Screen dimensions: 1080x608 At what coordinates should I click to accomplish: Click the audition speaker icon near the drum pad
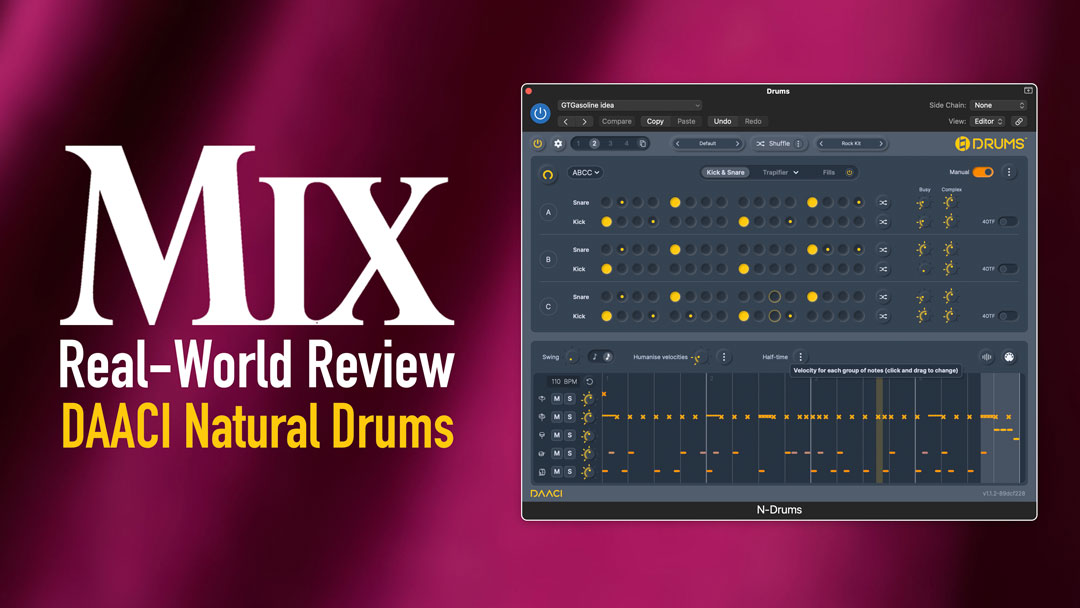985,356
